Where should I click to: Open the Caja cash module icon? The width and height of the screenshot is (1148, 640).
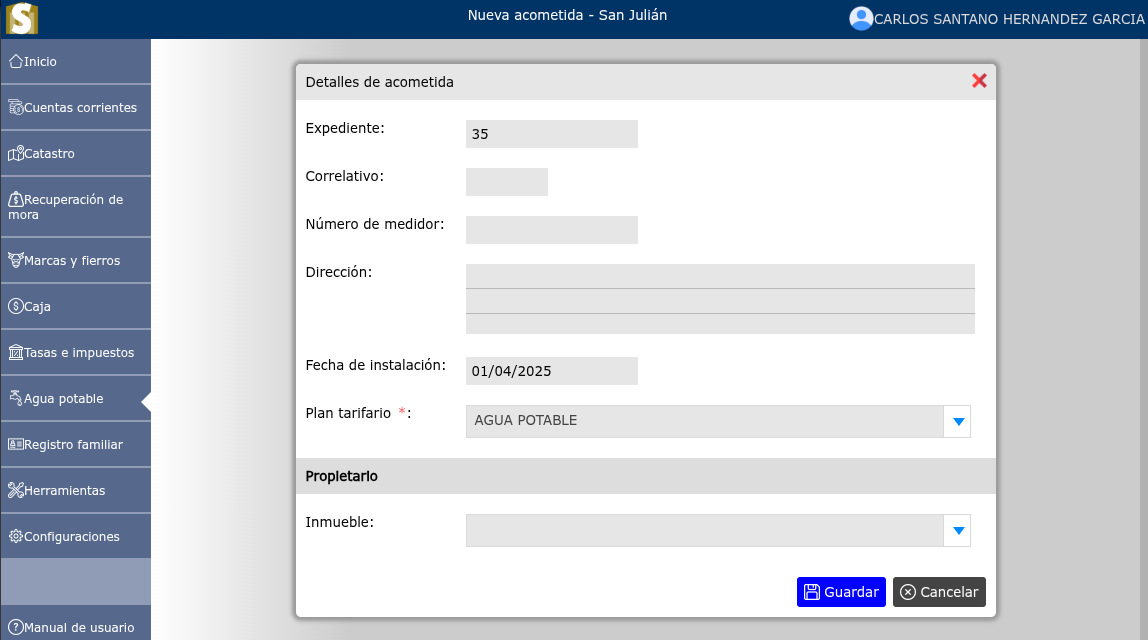point(15,306)
